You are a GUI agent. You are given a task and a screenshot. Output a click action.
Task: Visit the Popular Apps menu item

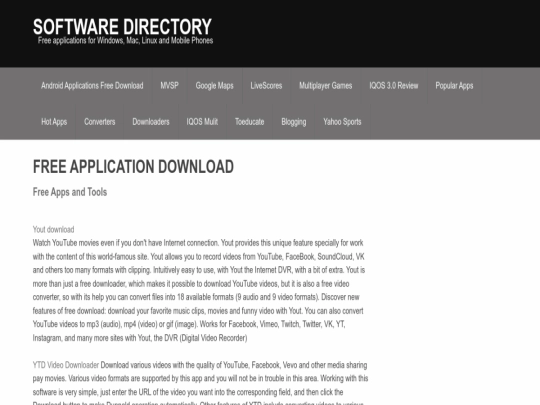pos(454,85)
